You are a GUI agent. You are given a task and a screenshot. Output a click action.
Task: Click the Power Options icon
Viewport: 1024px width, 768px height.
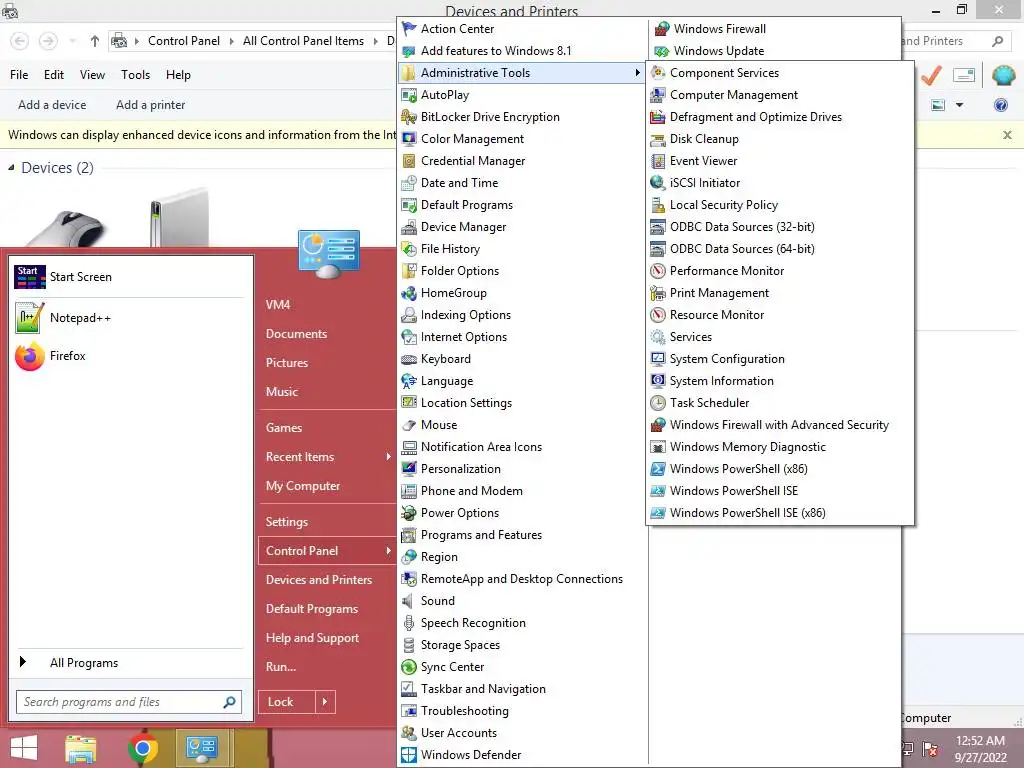(409, 513)
